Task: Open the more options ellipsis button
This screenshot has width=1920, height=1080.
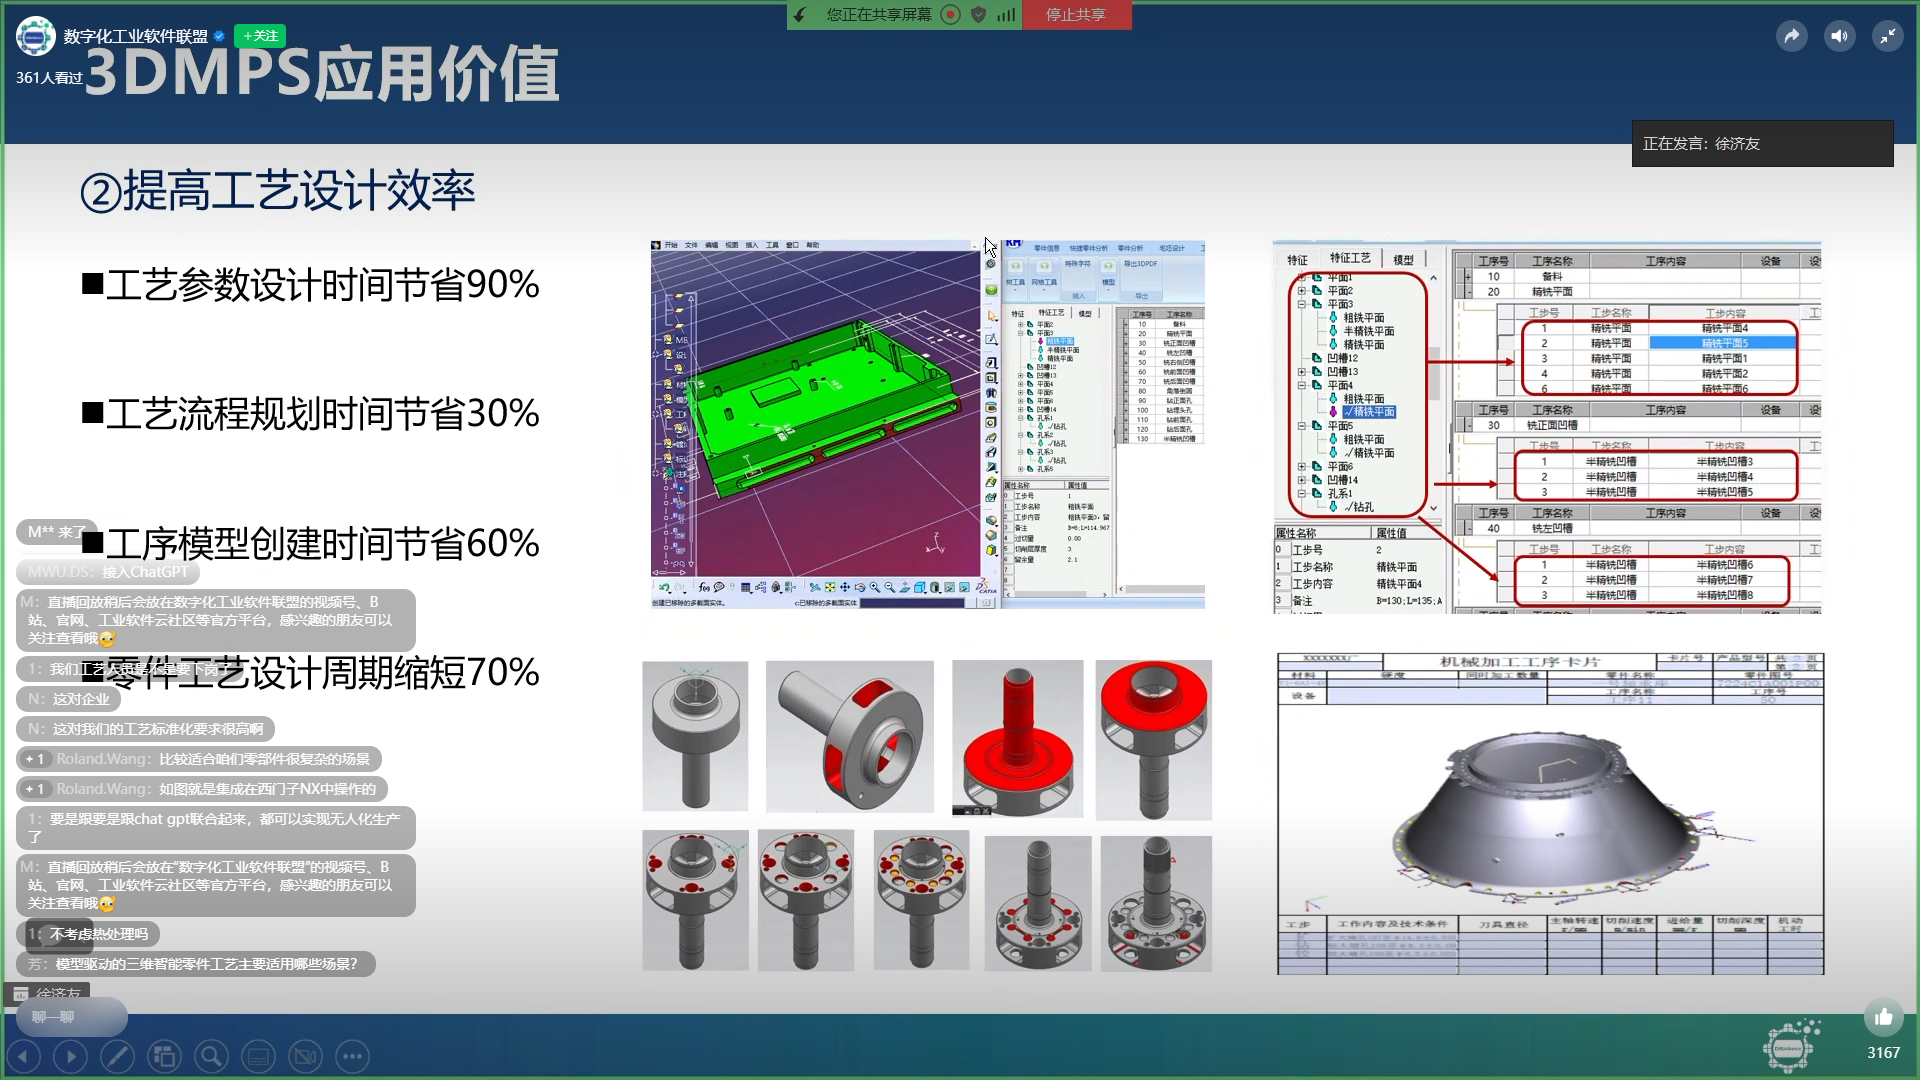Action: pyautogui.click(x=352, y=1056)
